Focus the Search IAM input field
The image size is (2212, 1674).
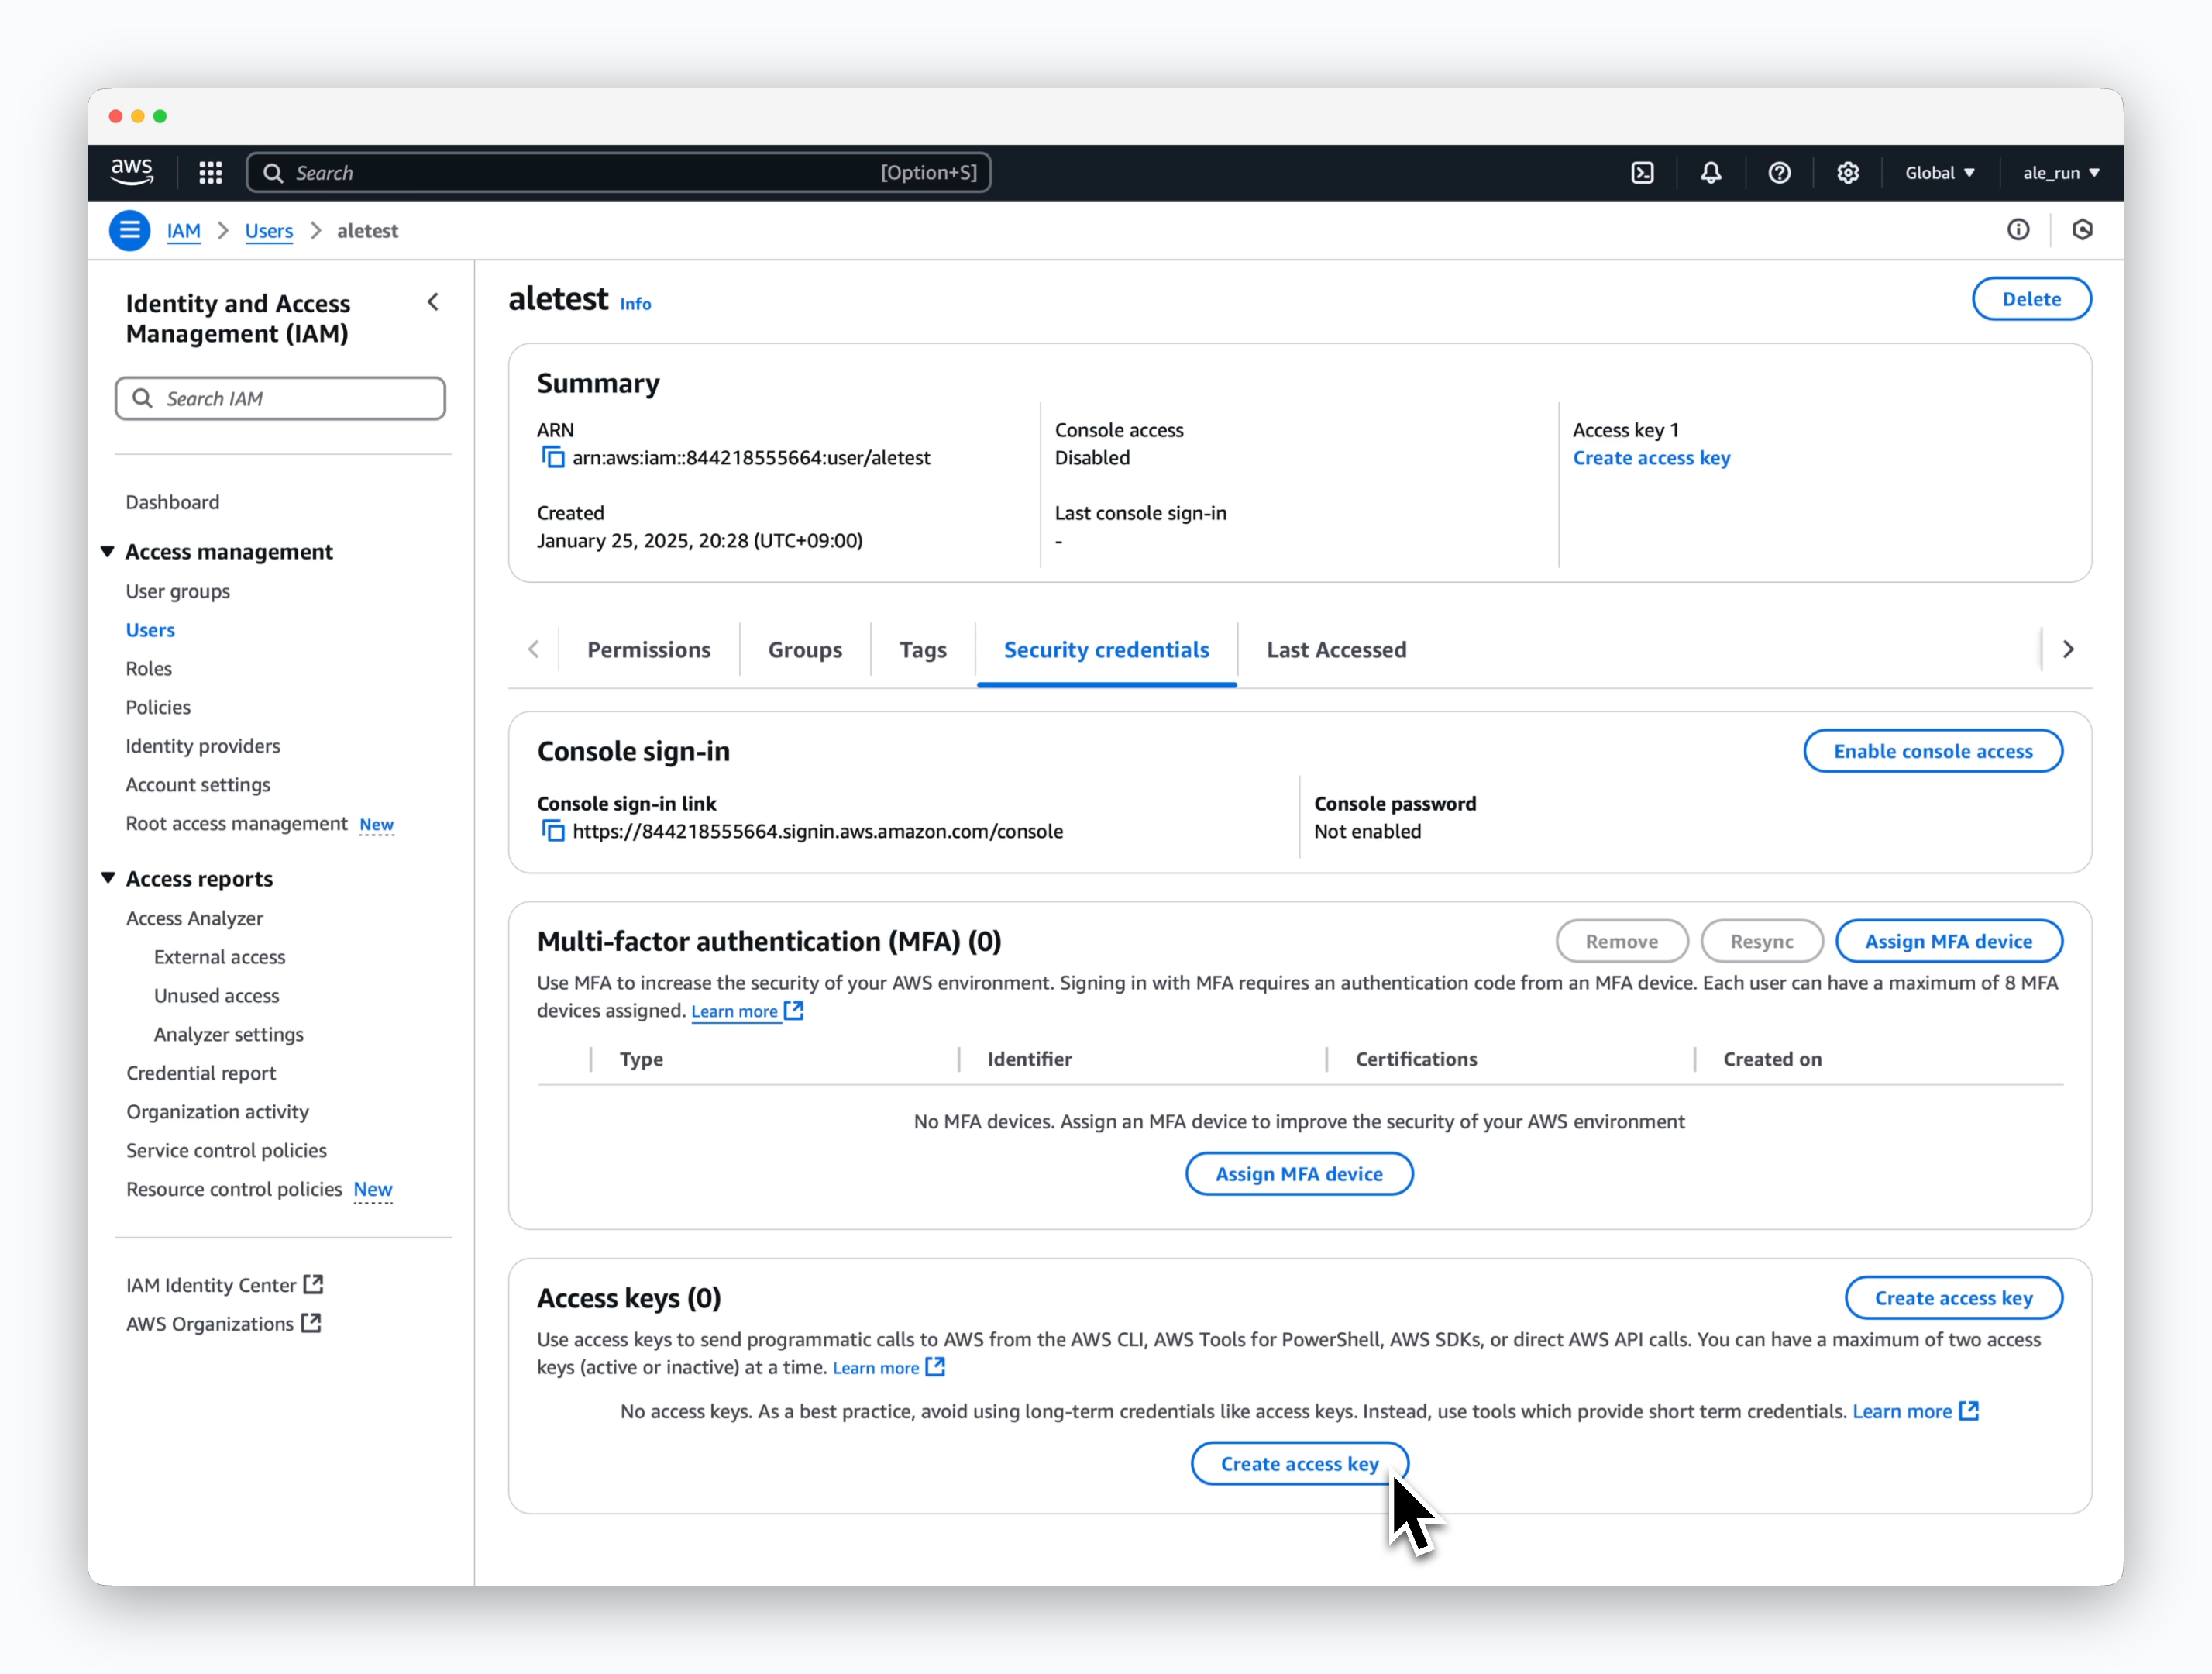coord(280,398)
